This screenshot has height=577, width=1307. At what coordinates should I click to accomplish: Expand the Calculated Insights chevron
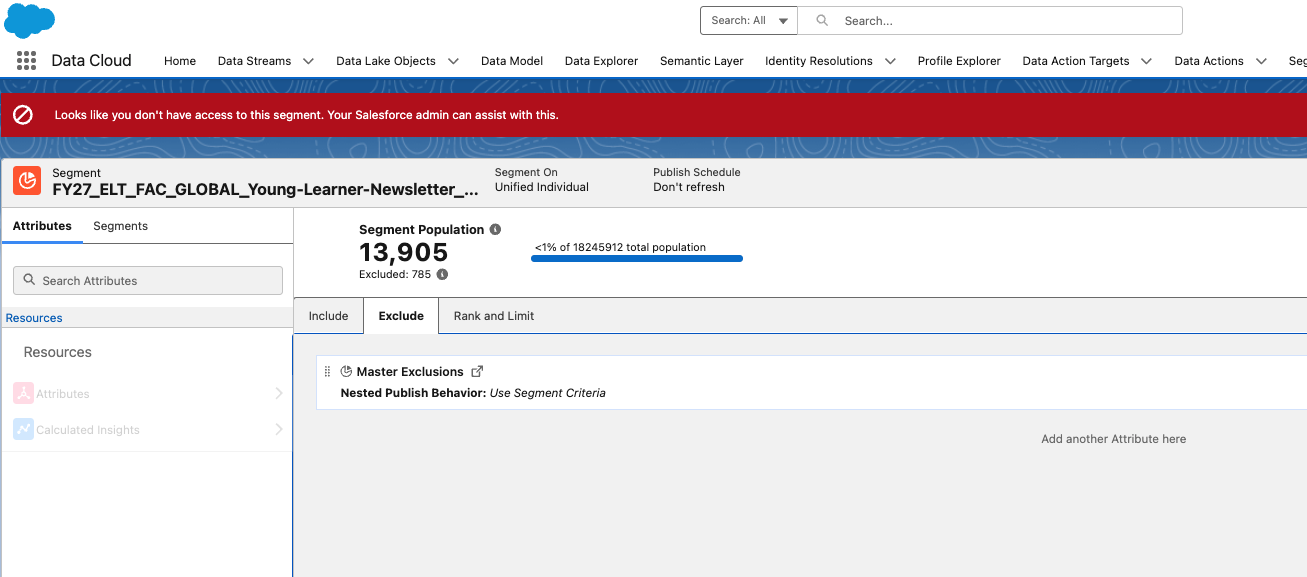click(279, 430)
